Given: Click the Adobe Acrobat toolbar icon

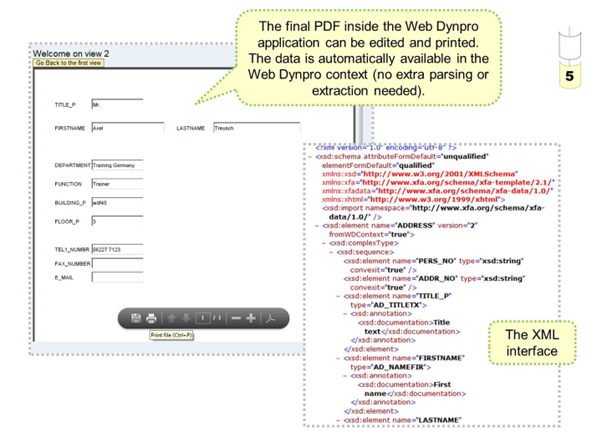Looking at the screenshot, I should tap(271, 318).
